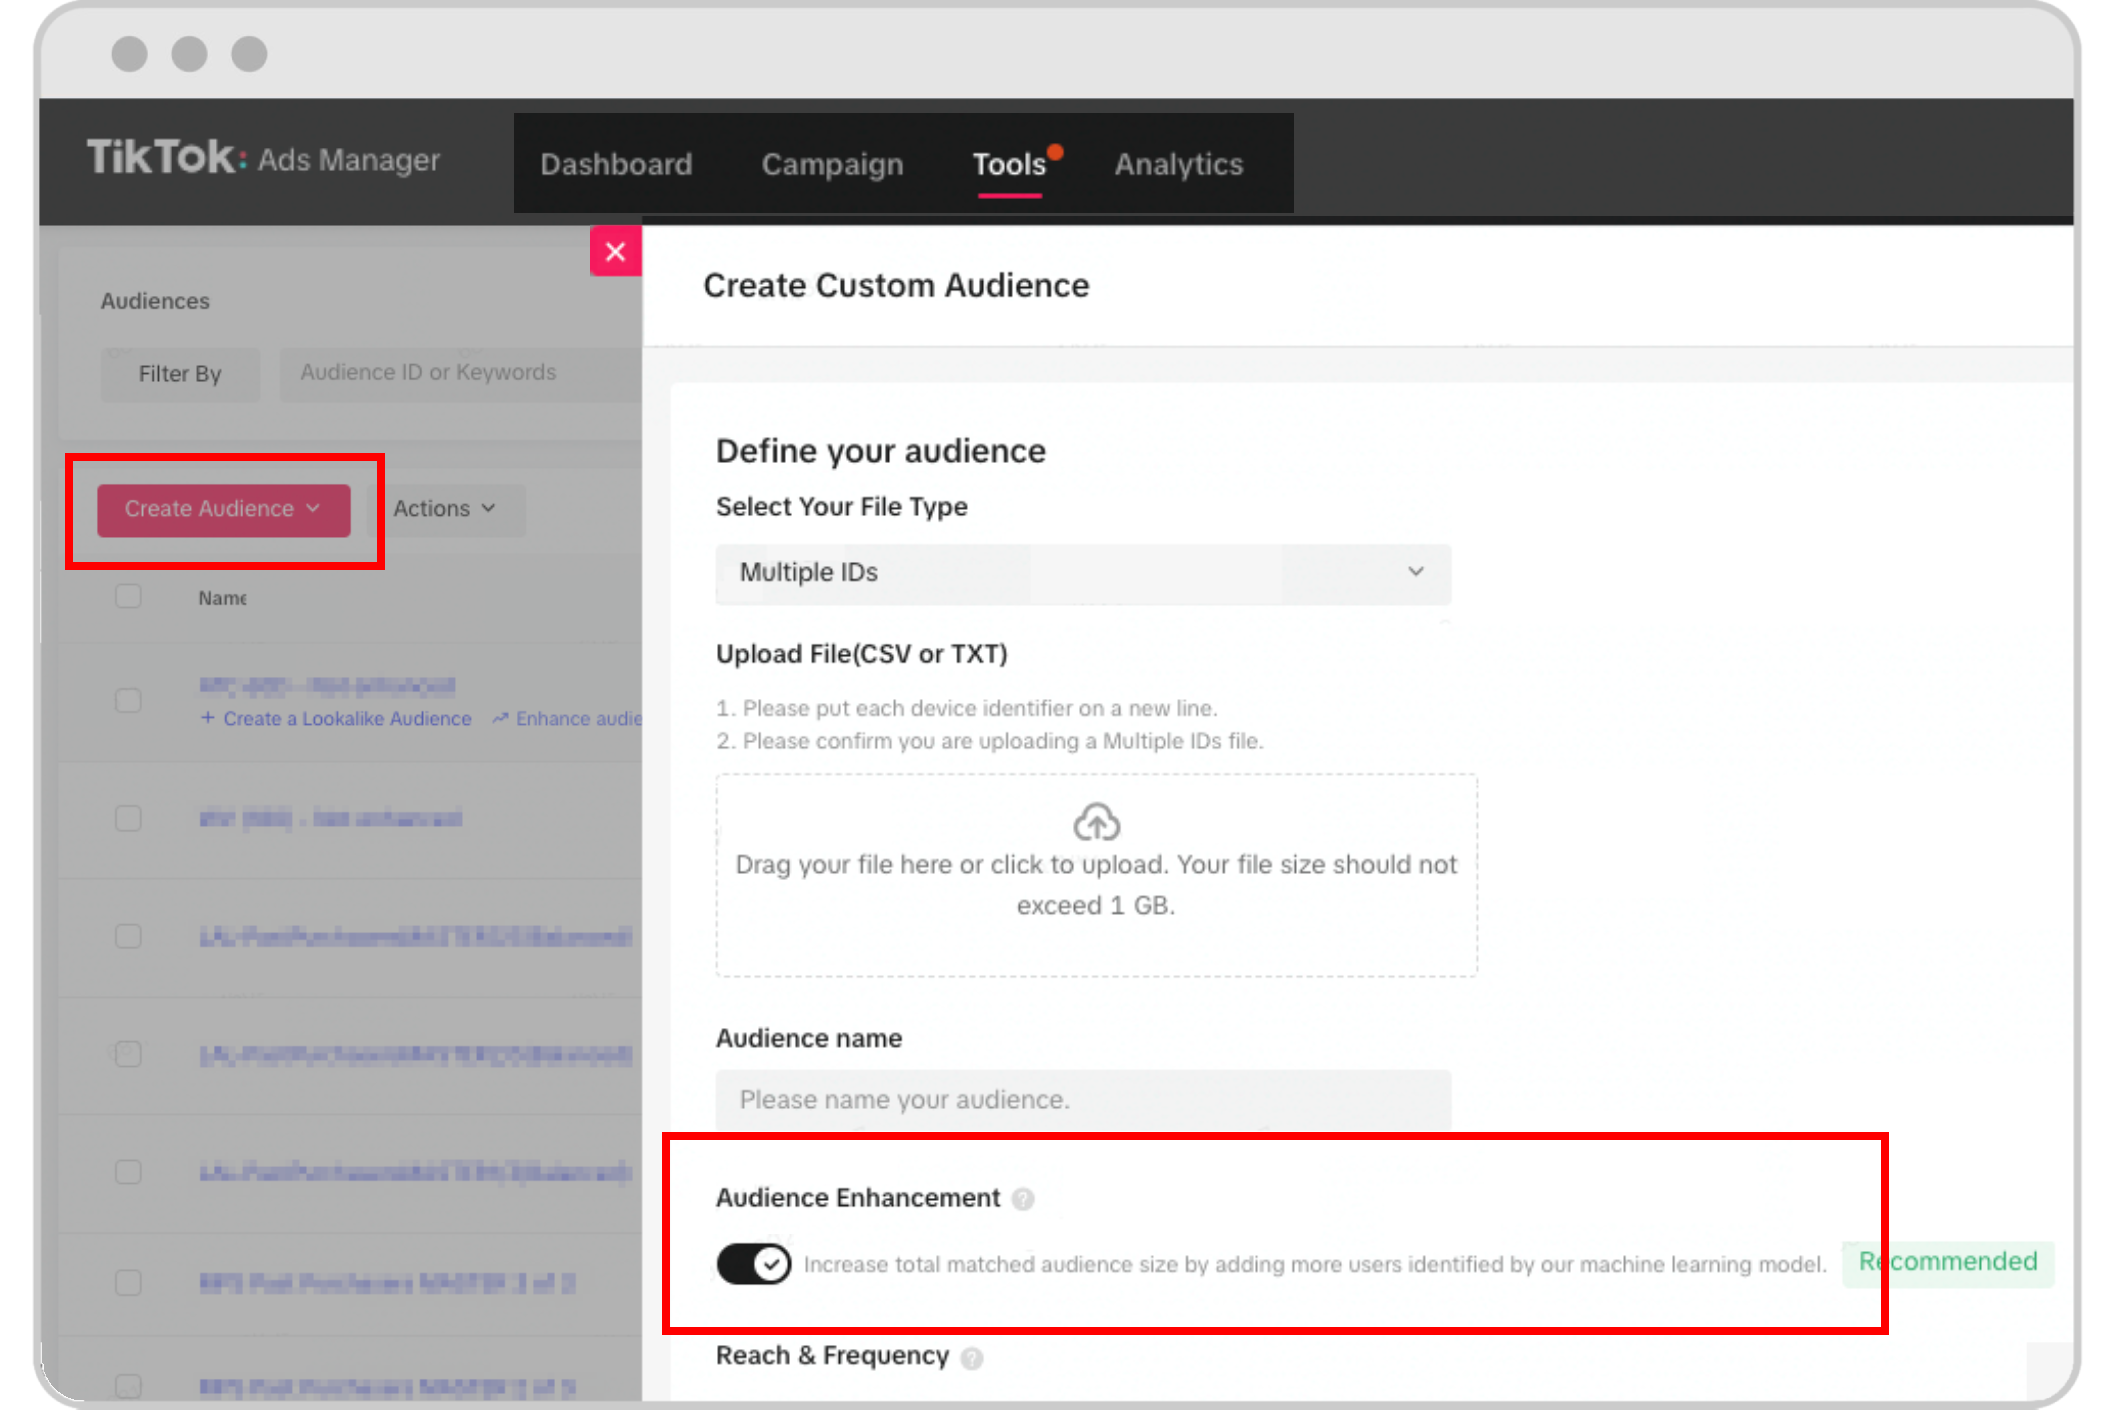Click the Create a Lookalike Audience link
Screen dimensions: 2115x1410
coord(346,718)
